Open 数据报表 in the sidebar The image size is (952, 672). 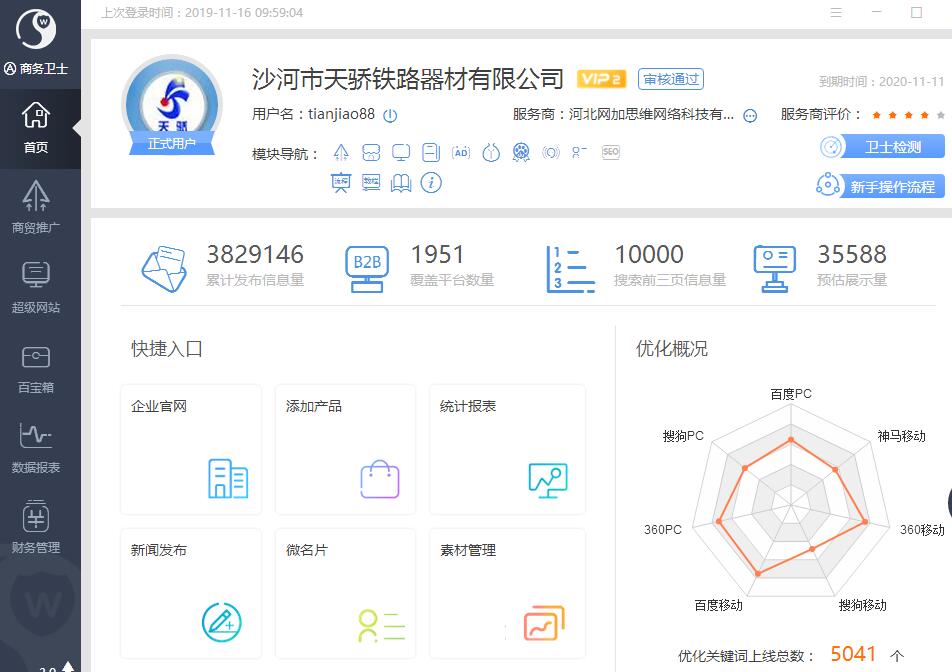pos(36,447)
